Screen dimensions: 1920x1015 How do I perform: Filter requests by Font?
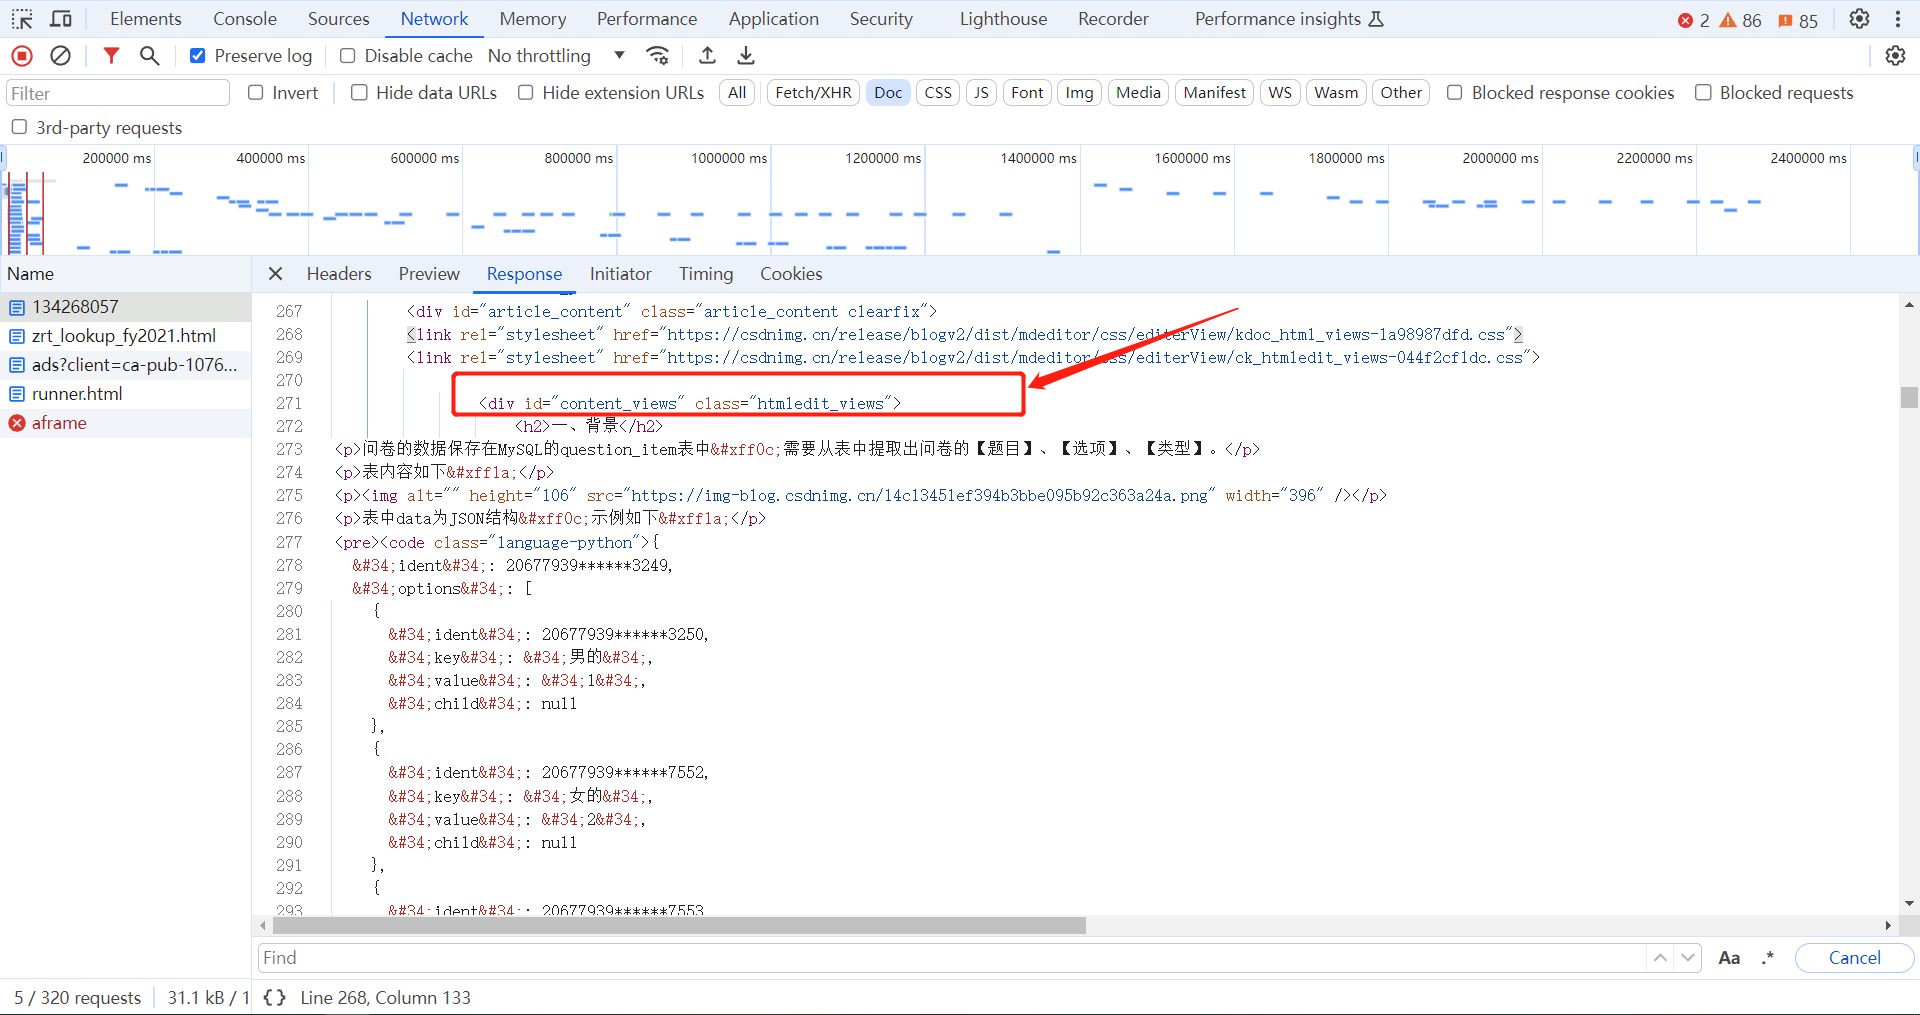tap(1027, 93)
